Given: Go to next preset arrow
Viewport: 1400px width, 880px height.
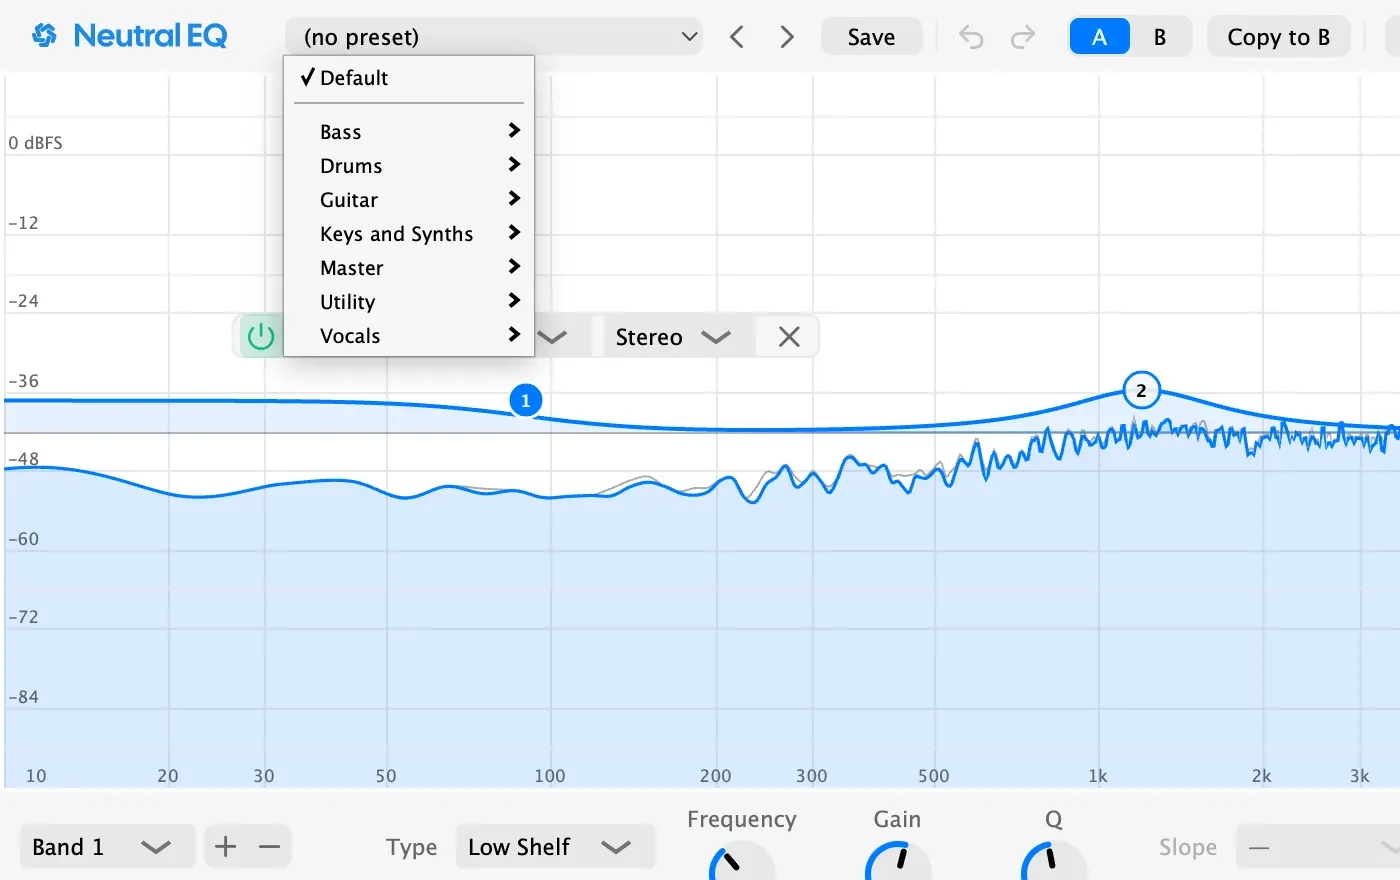Looking at the screenshot, I should 787,37.
